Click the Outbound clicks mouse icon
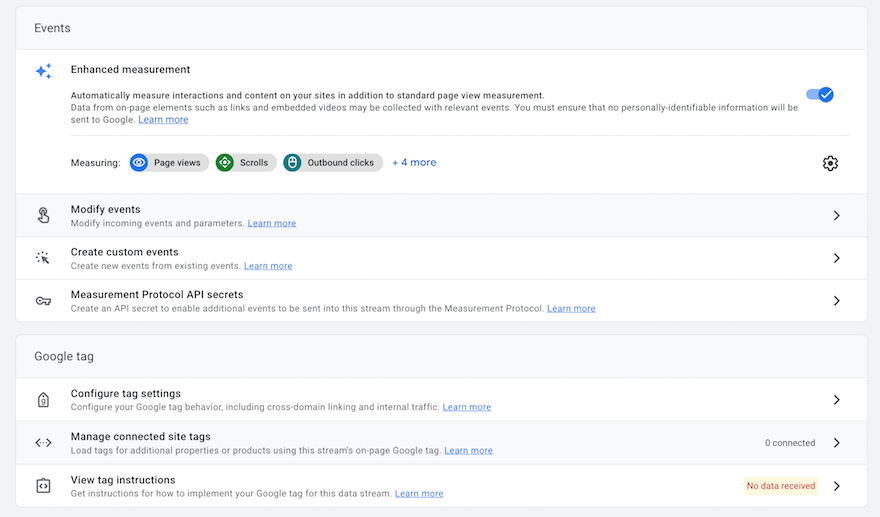The image size is (880, 517). pyautogui.click(x=292, y=163)
